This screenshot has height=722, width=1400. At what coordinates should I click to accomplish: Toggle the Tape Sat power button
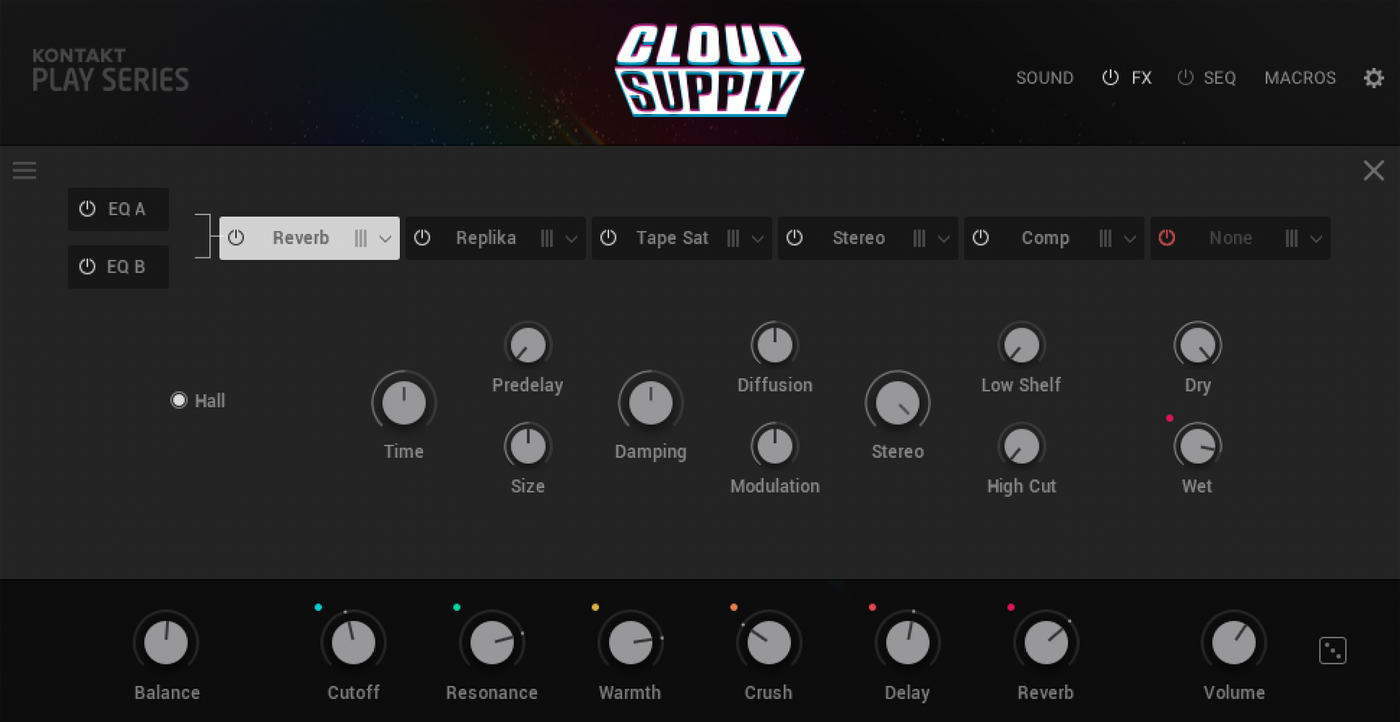point(608,238)
